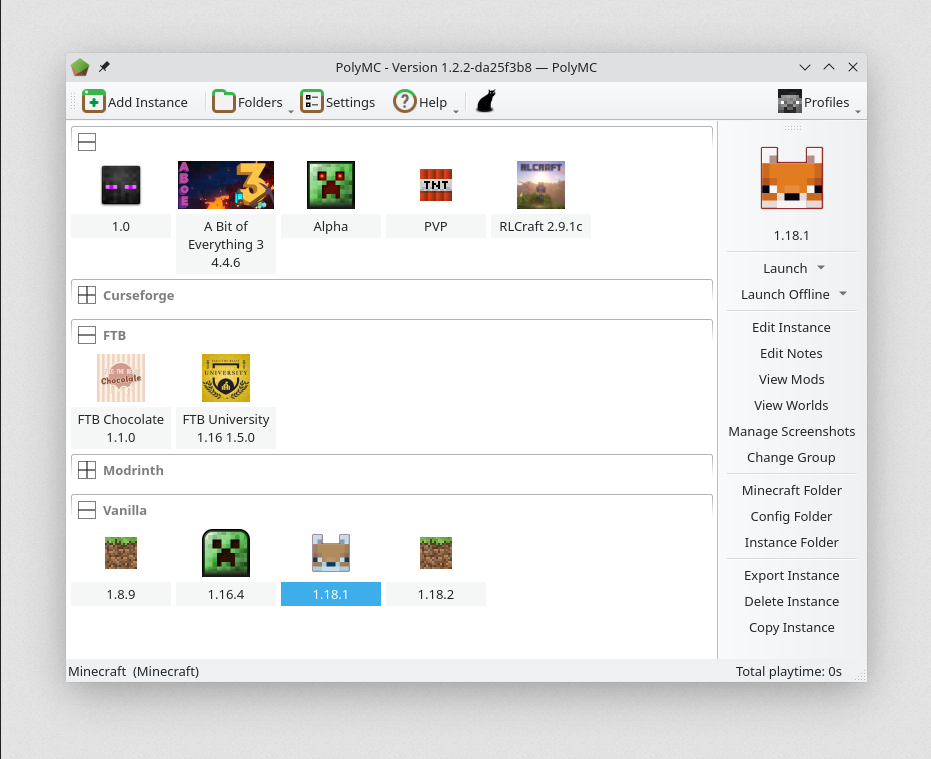Select the 1.8.9 grass block icon
This screenshot has height=759, width=931.
(x=121, y=553)
